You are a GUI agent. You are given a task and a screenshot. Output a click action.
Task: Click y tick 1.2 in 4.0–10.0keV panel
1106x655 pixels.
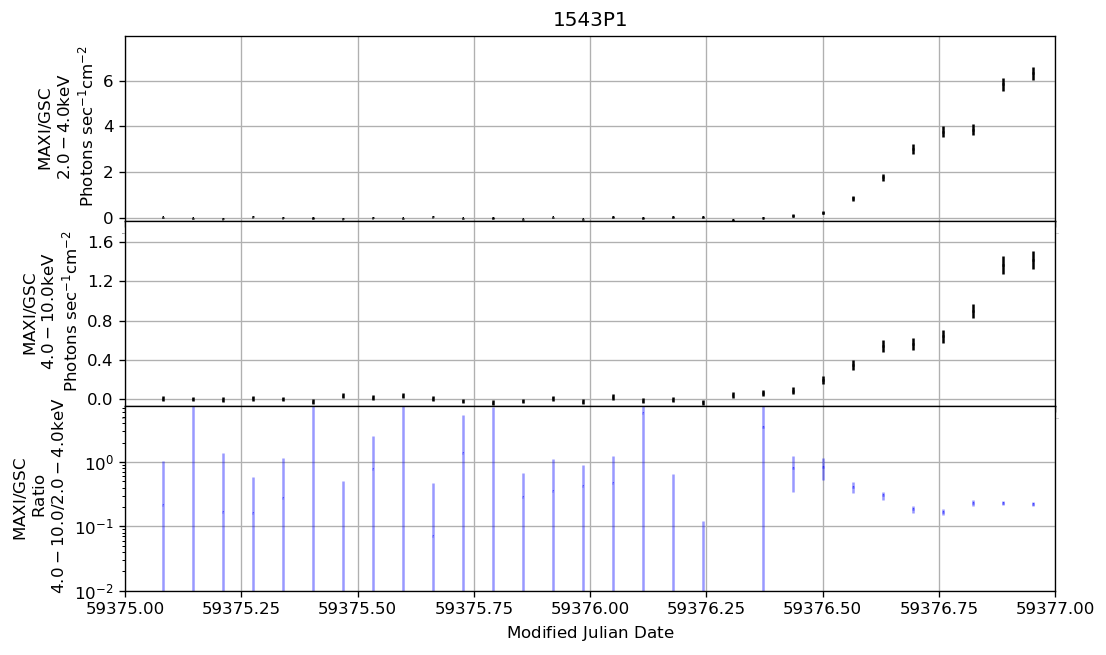point(99,281)
